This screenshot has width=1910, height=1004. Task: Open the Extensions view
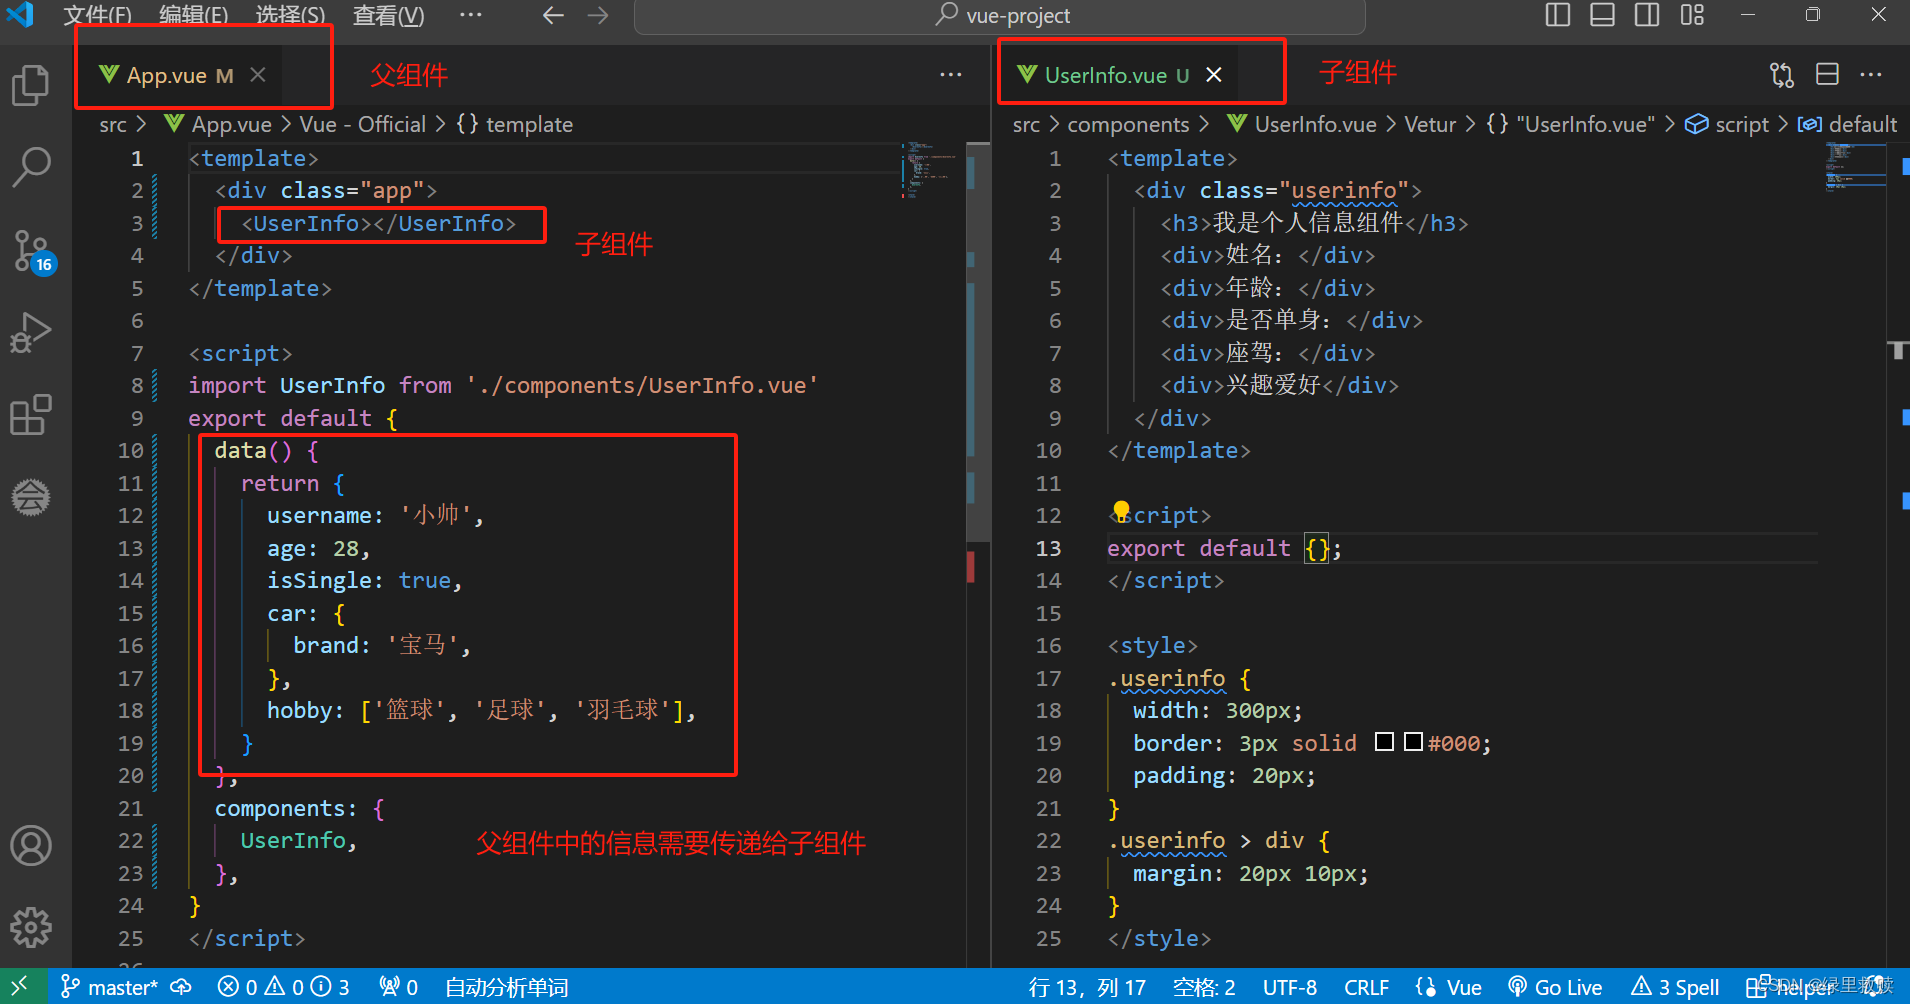31,414
